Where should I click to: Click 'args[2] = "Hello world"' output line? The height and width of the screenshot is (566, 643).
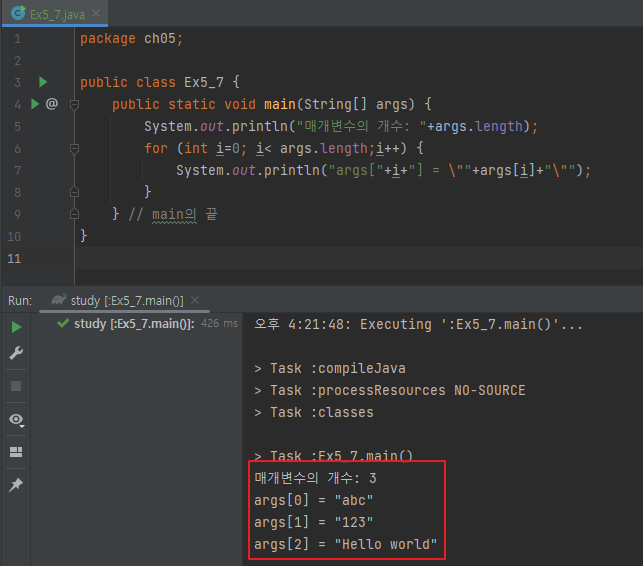pyautogui.click(x=345, y=545)
